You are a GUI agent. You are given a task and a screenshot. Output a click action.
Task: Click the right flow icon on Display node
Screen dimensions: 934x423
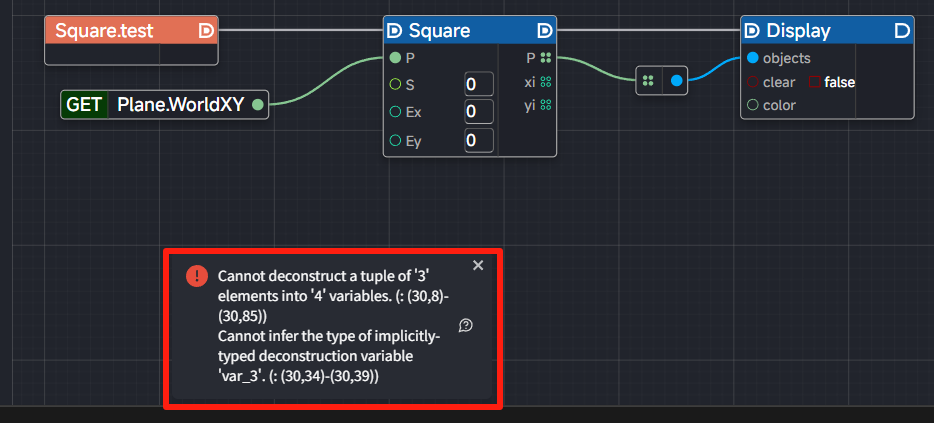pos(902,31)
